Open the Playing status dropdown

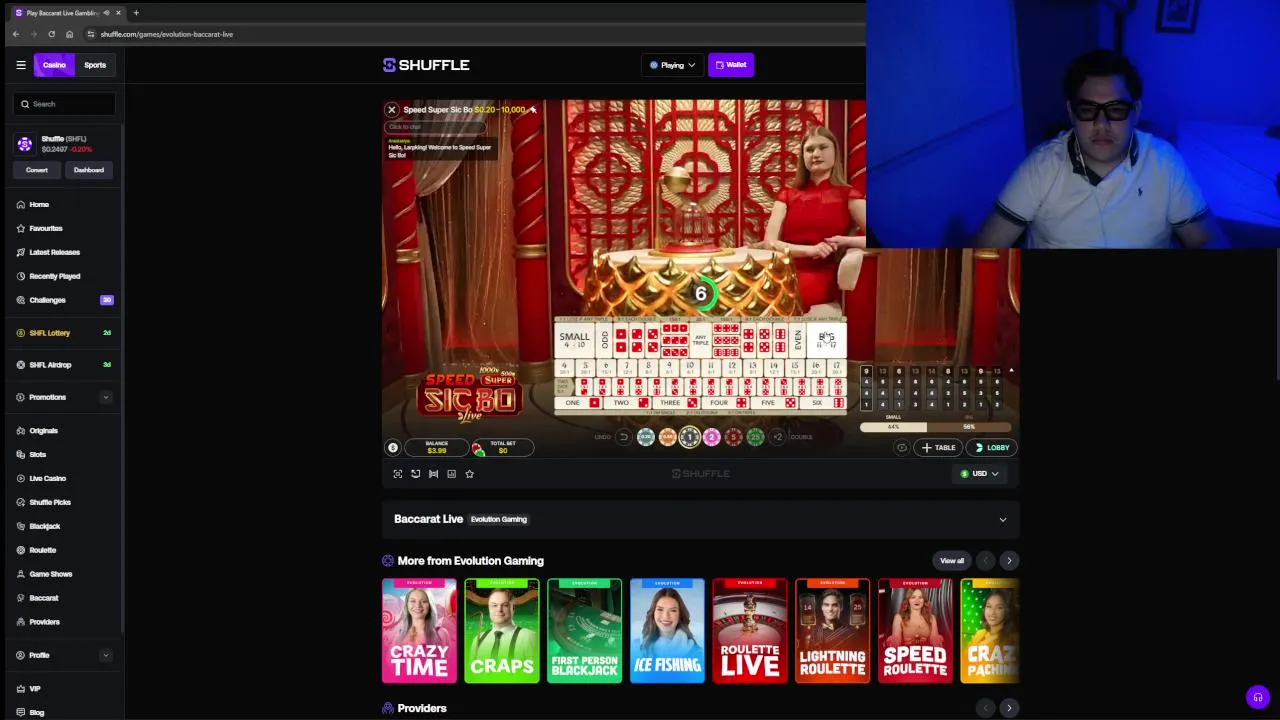(672, 65)
